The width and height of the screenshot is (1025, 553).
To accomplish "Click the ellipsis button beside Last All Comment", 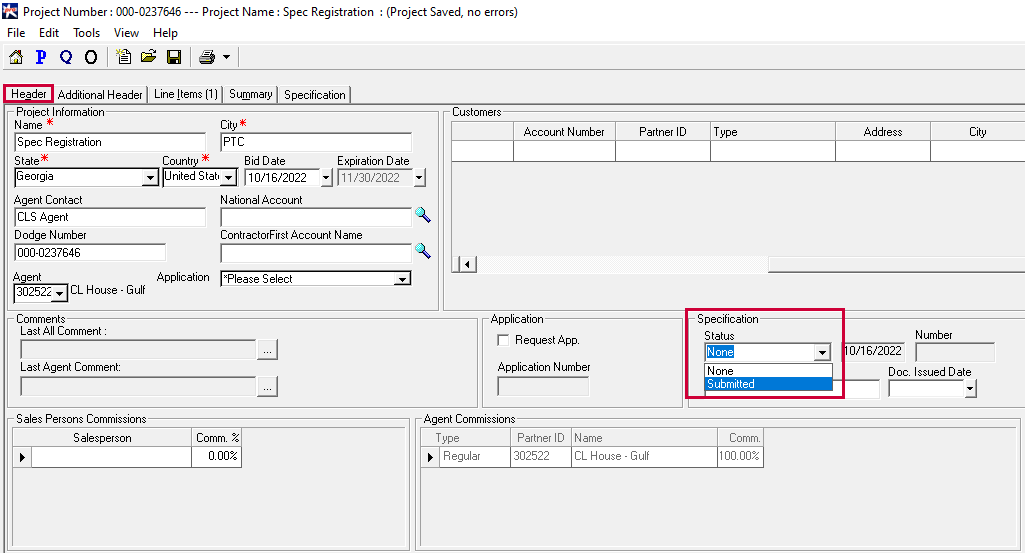I will point(267,350).
